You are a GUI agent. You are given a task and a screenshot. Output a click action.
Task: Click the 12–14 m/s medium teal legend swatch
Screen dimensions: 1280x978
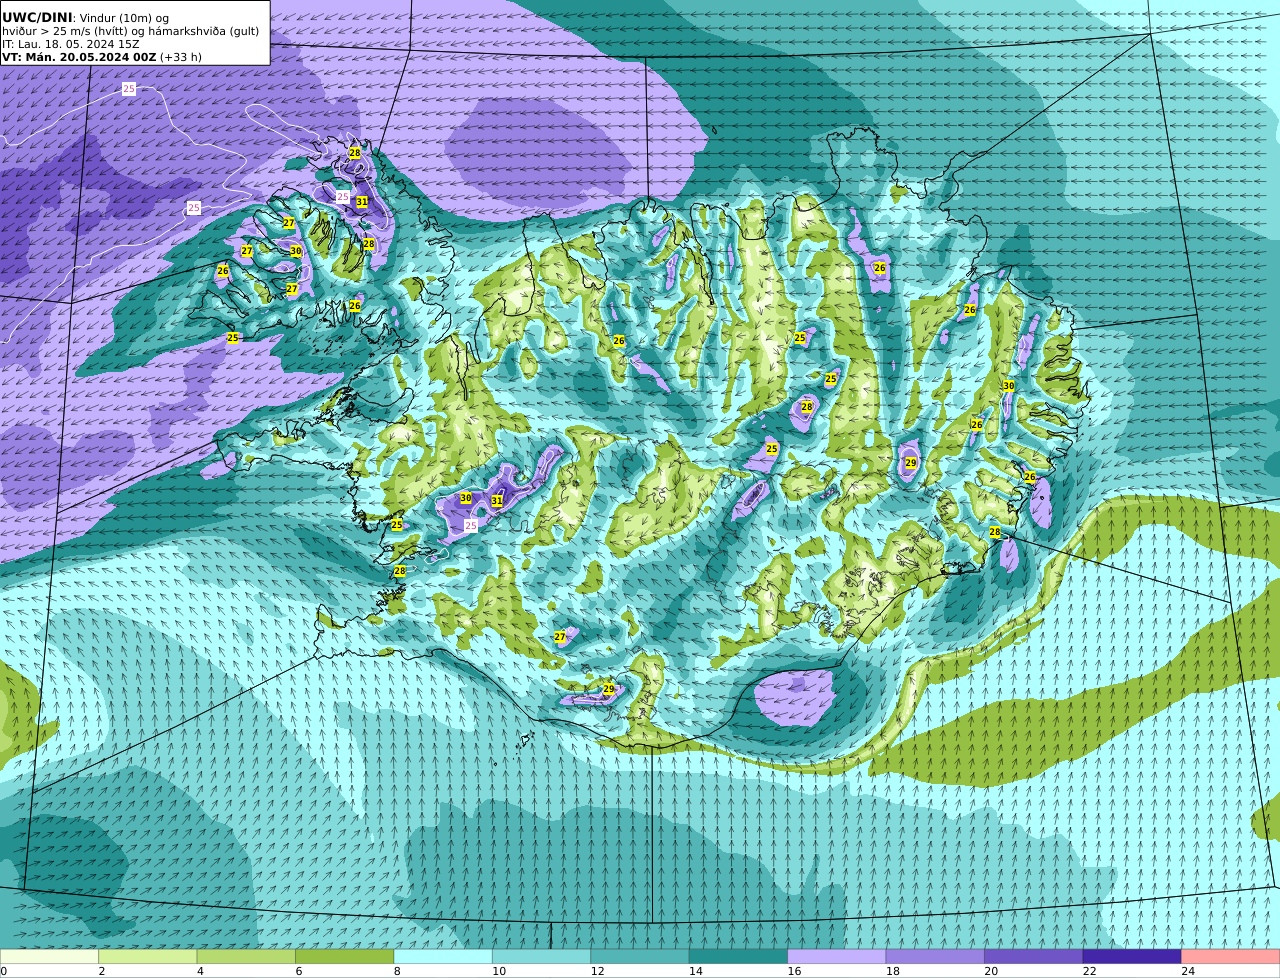640,957
